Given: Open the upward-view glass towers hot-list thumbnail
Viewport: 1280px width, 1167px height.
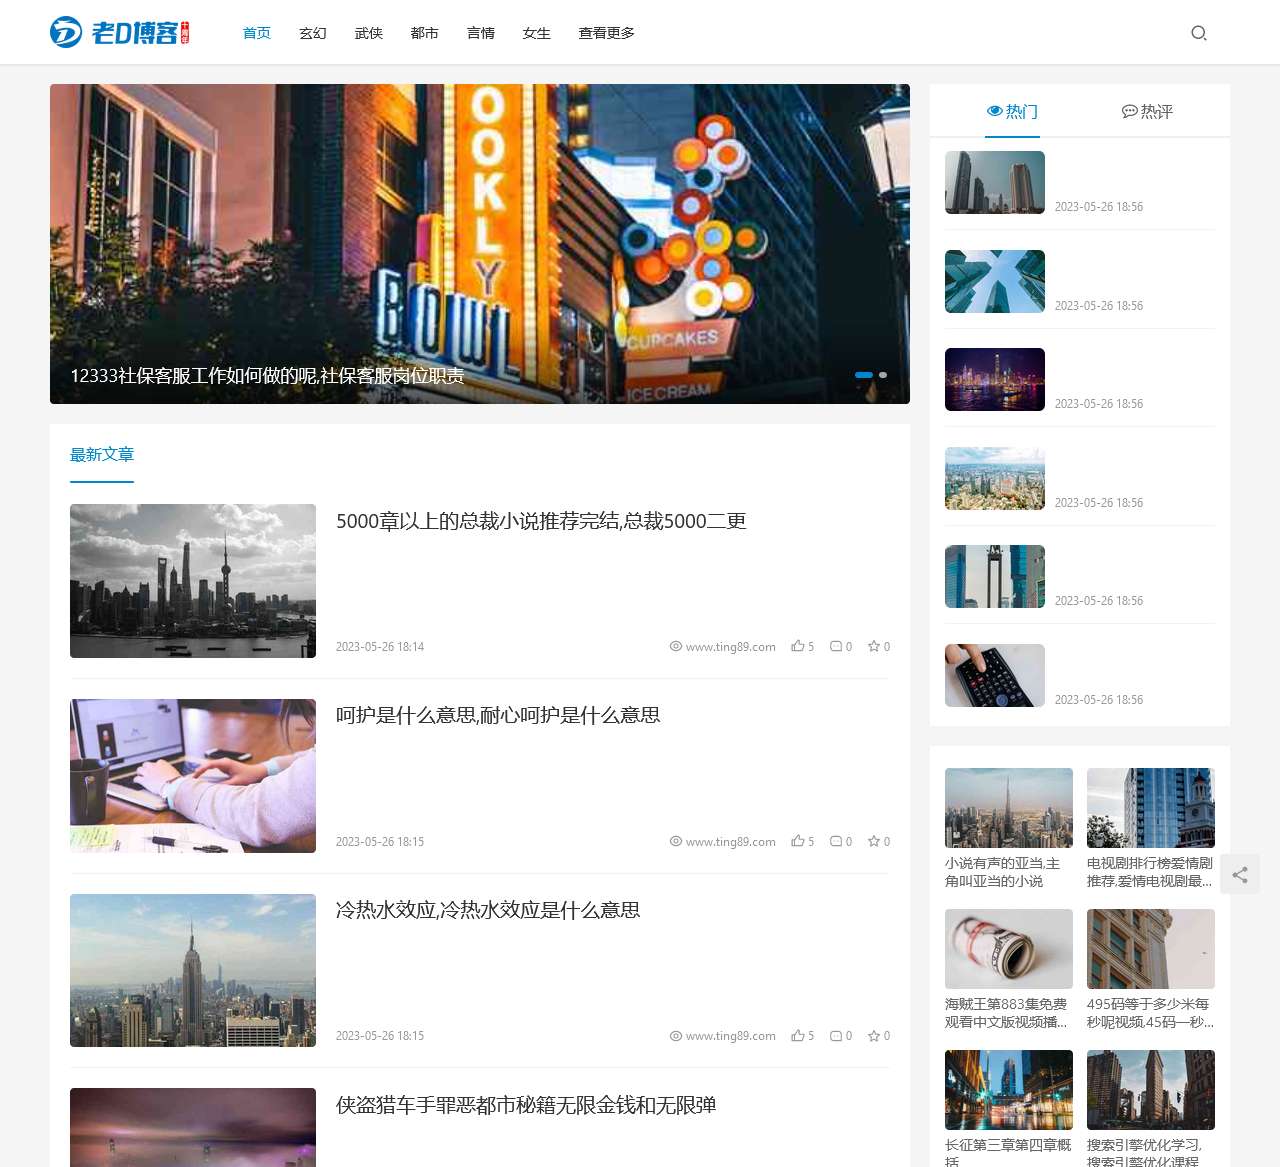Looking at the screenshot, I should [995, 281].
